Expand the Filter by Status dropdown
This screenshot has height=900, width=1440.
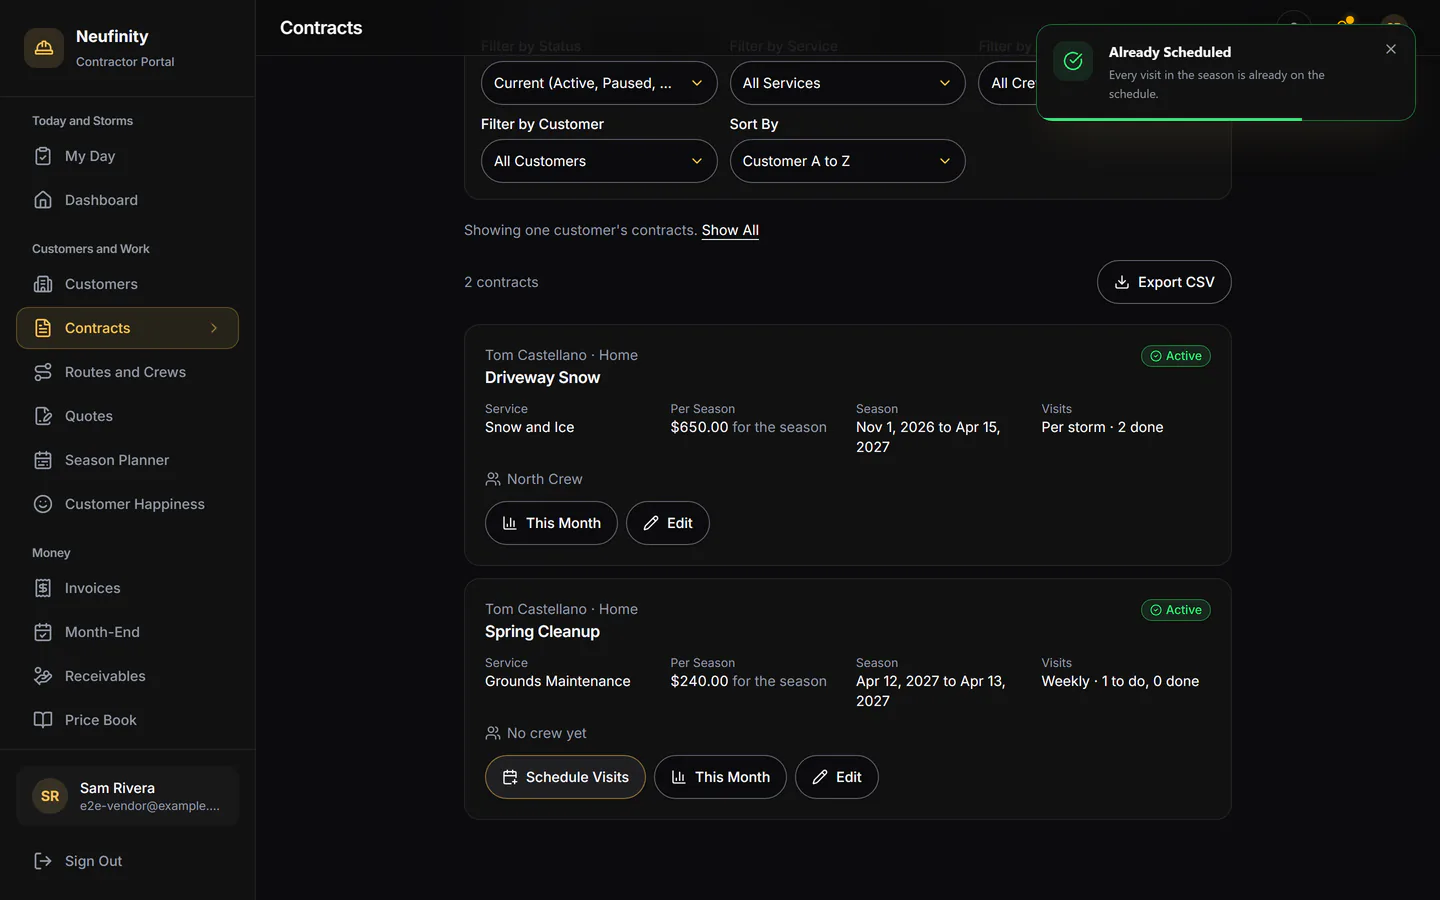click(x=599, y=83)
